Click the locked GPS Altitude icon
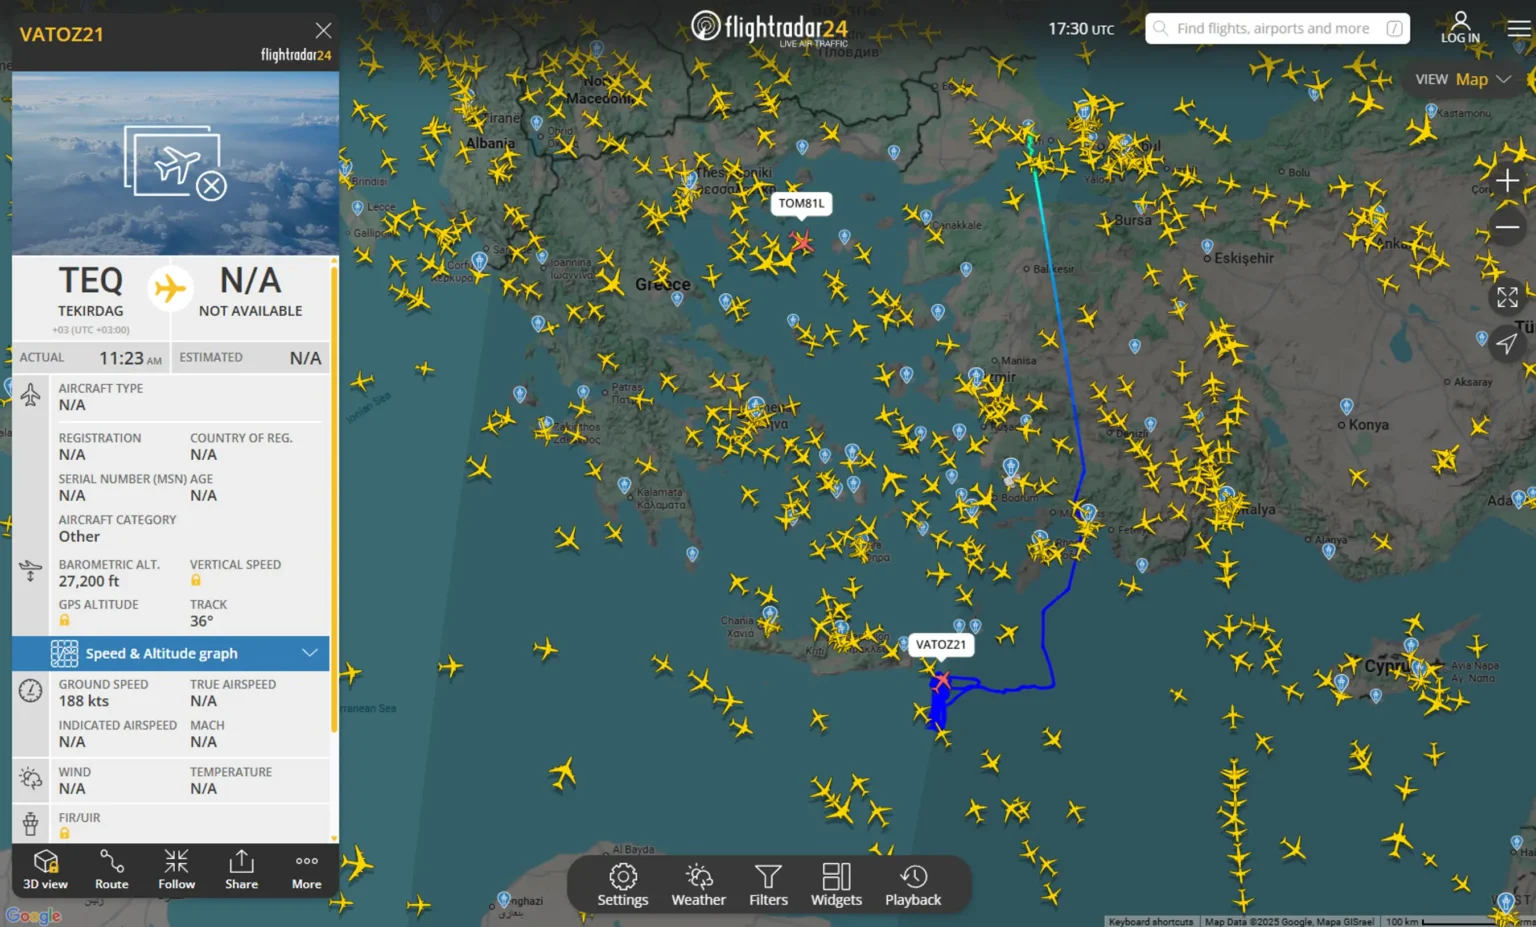 64,620
